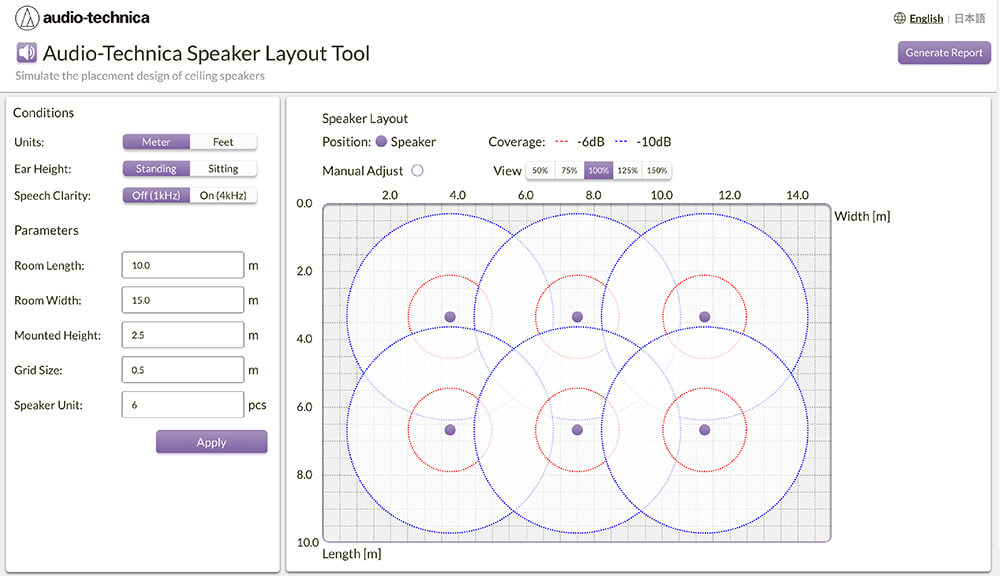Set view zoom to 50%
Image resolution: width=1000 pixels, height=576 pixels.
click(540, 170)
